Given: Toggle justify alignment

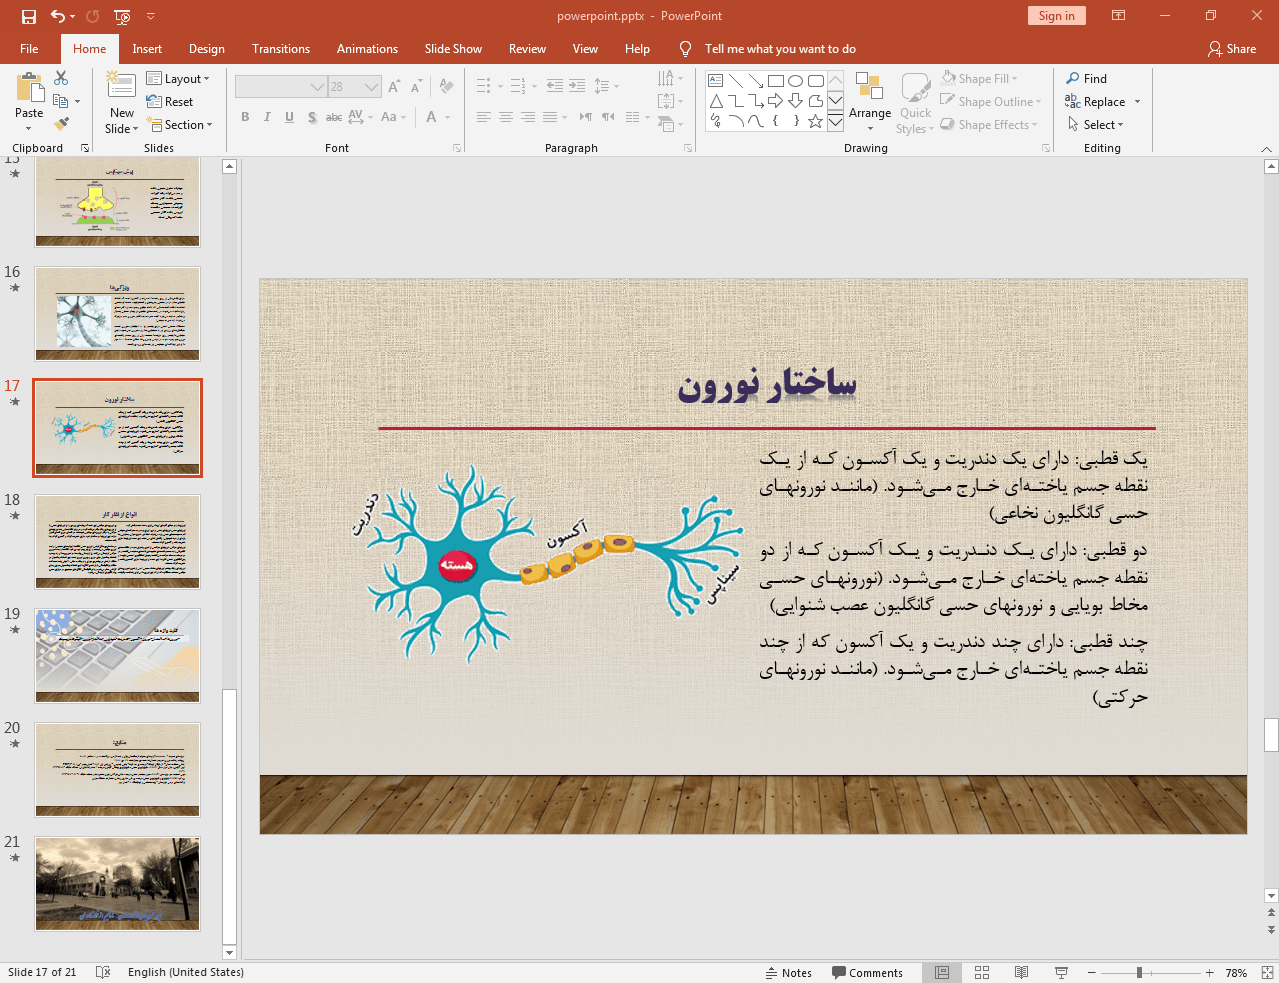Looking at the screenshot, I should [x=552, y=117].
